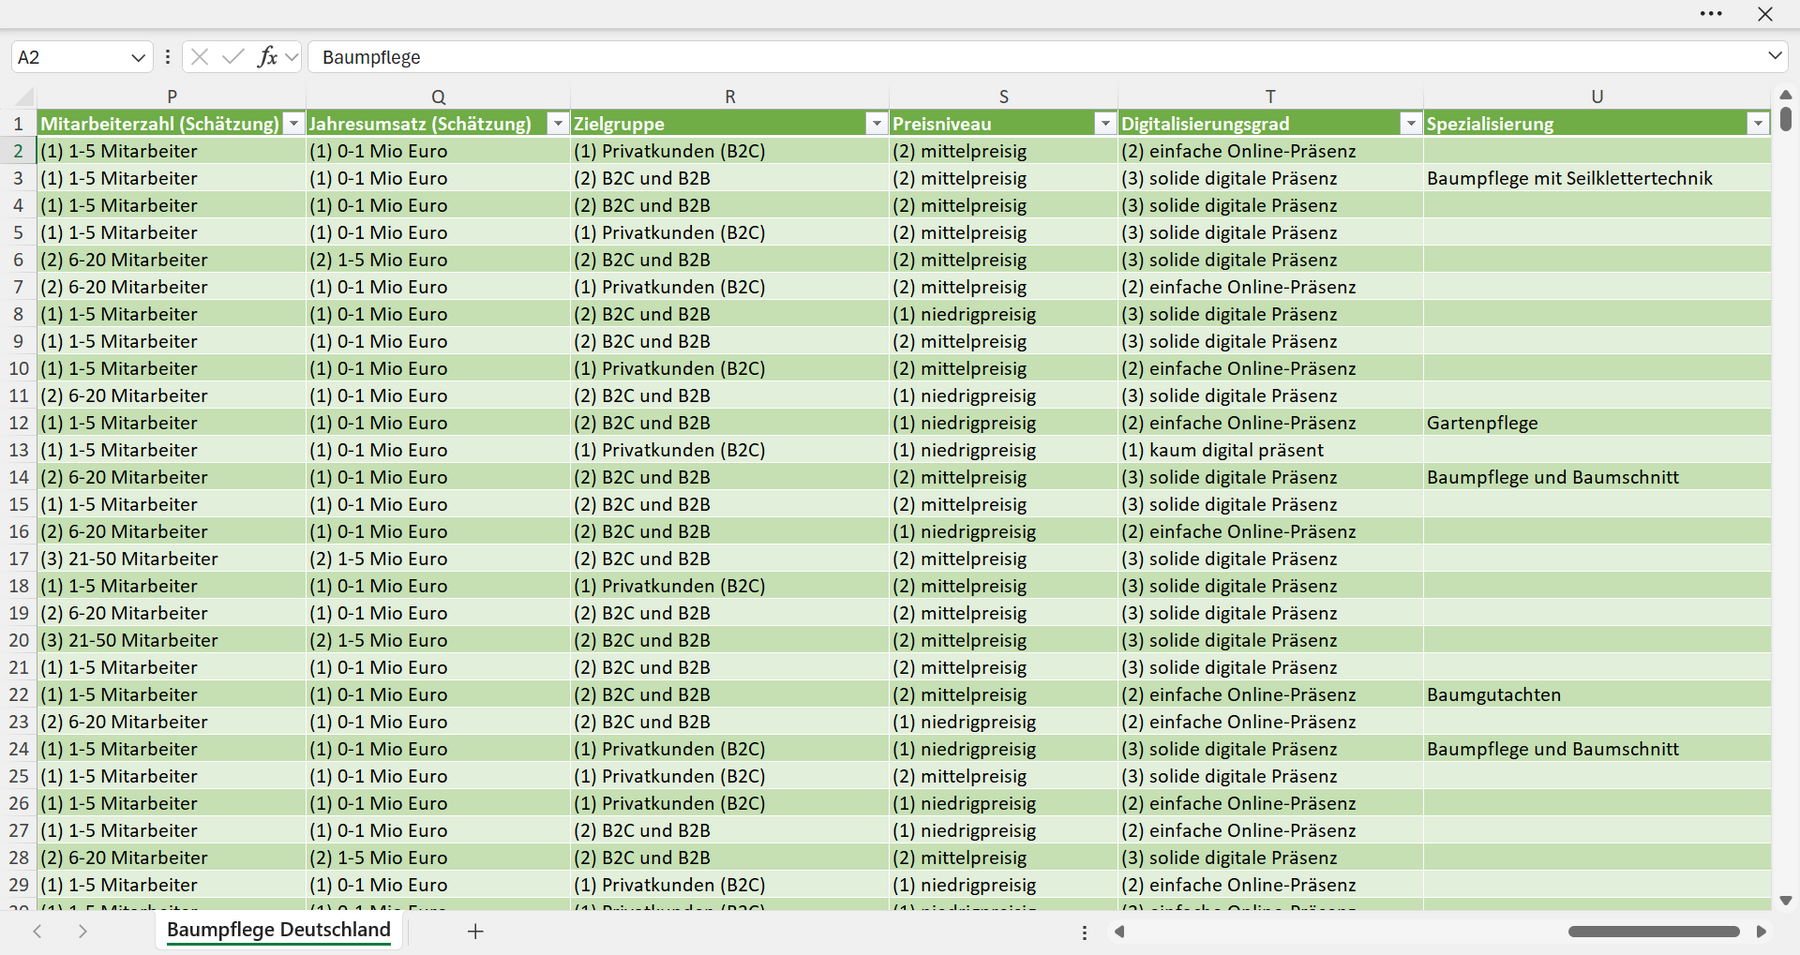Select column T header
1800x955 pixels.
[1270, 97]
